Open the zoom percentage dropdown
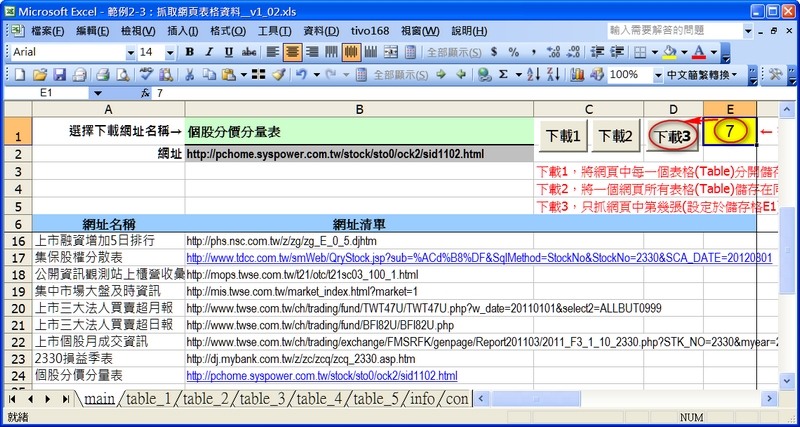Image resolution: width=800 pixels, height=427 pixels. (x=658, y=76)
